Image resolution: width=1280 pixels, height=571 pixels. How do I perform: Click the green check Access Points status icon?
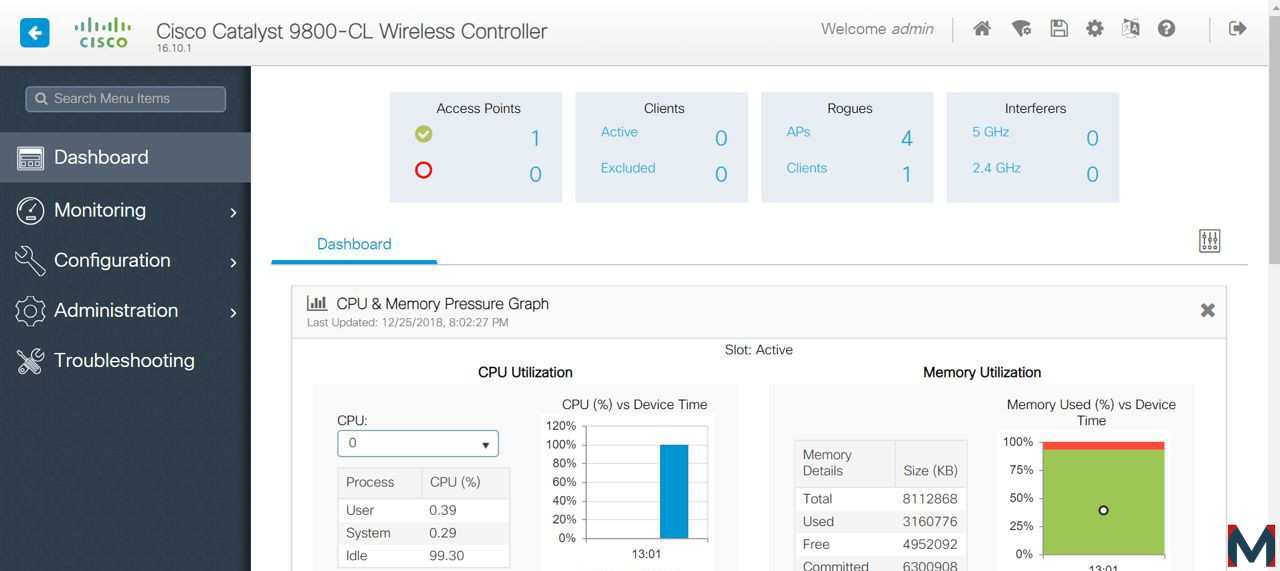pos(423,134)
